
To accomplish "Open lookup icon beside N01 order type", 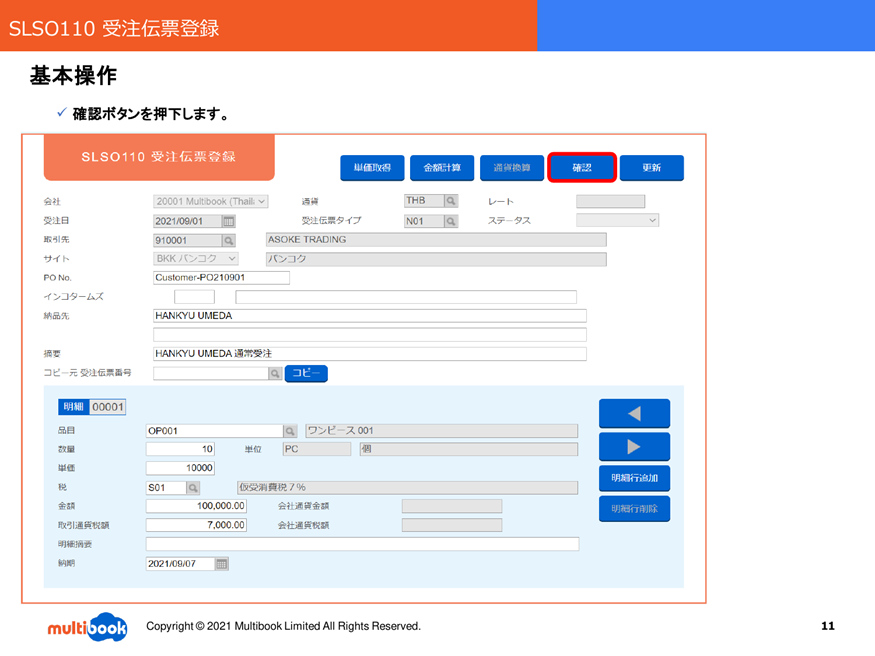I will click(x=451, y=221).
